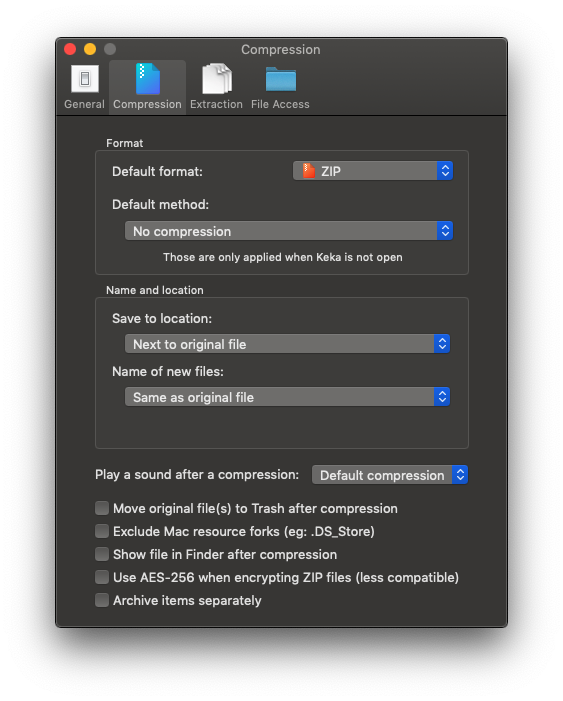The image size is (563, 701).
Task: Check Show file in Finder after compression
Action: tap(102, 554)
